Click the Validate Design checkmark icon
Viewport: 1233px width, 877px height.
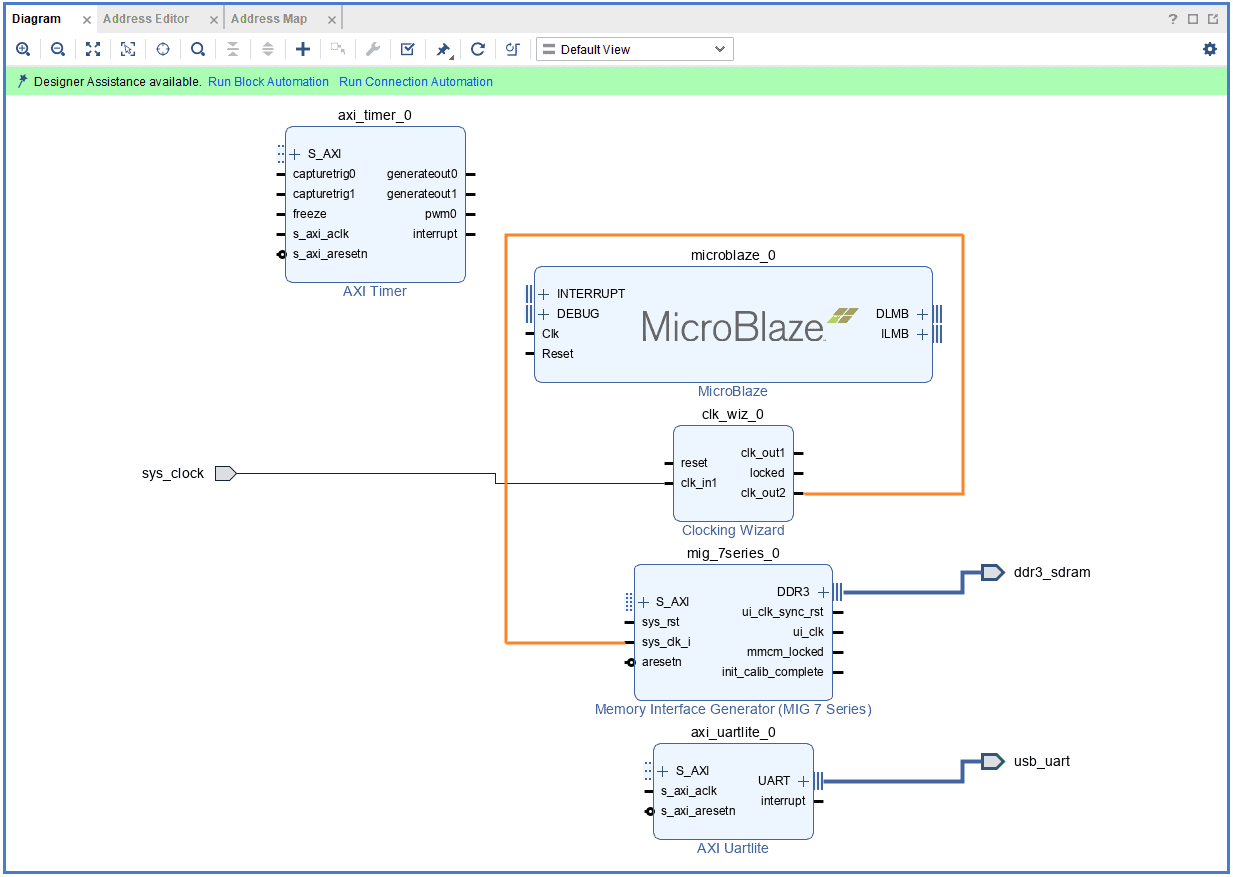point(408,49)
